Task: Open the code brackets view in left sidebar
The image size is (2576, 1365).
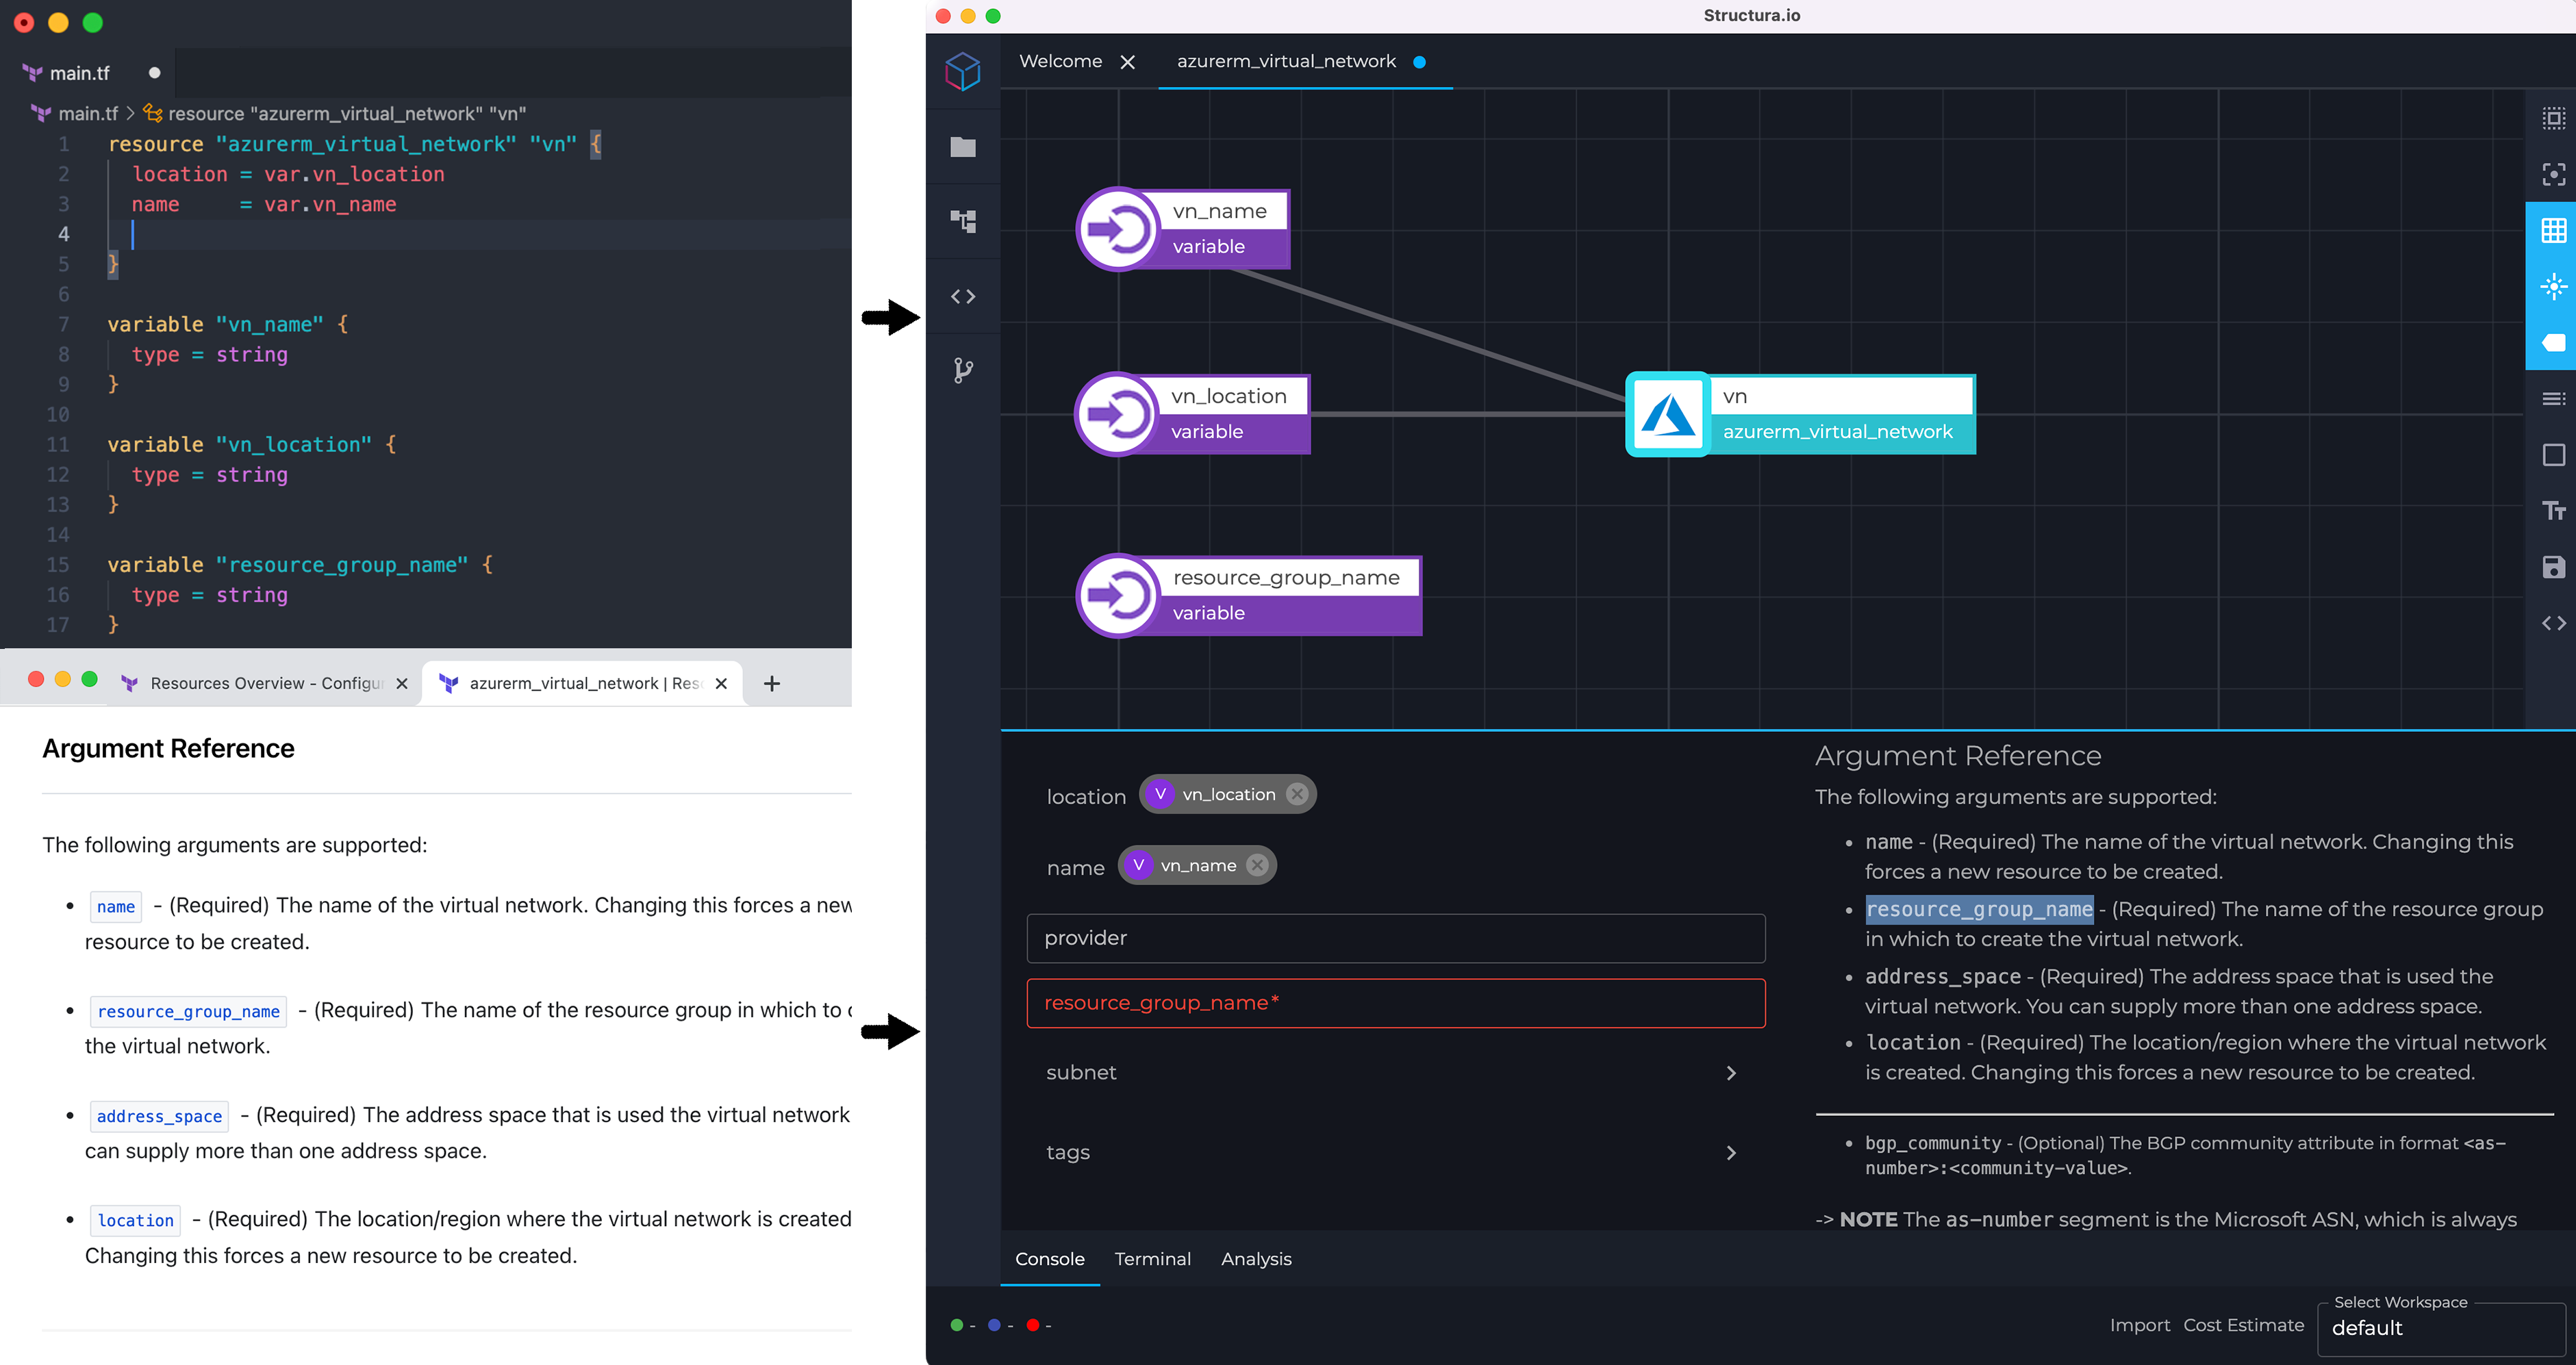Action: click(x=962, y=296)
